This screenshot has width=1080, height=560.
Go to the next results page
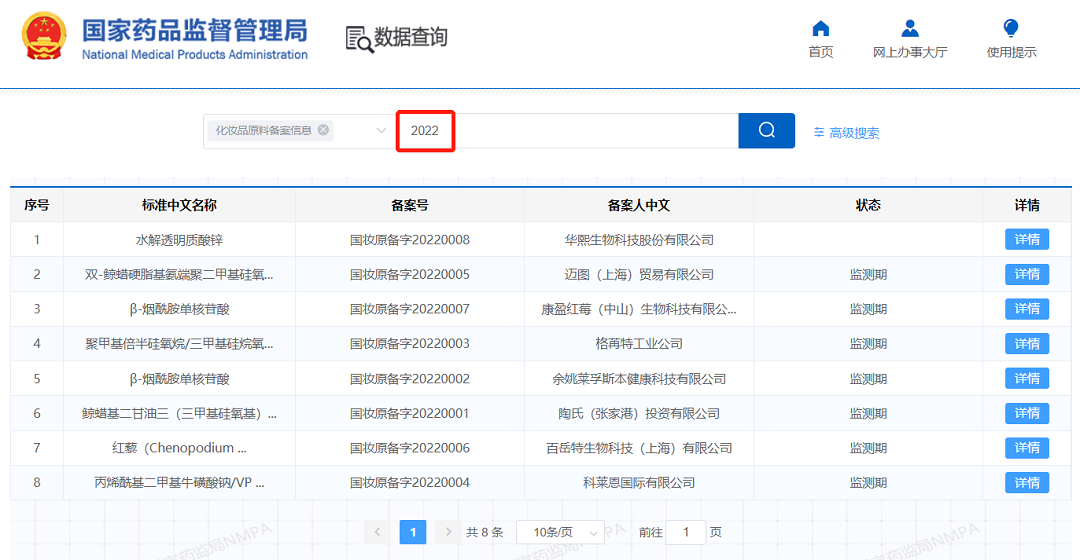pyautogui.click(x=449, y=532)
